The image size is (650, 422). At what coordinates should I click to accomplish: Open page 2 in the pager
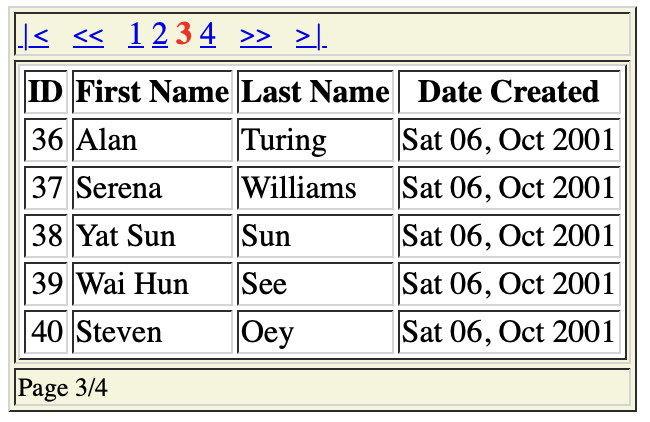point(160,34)
